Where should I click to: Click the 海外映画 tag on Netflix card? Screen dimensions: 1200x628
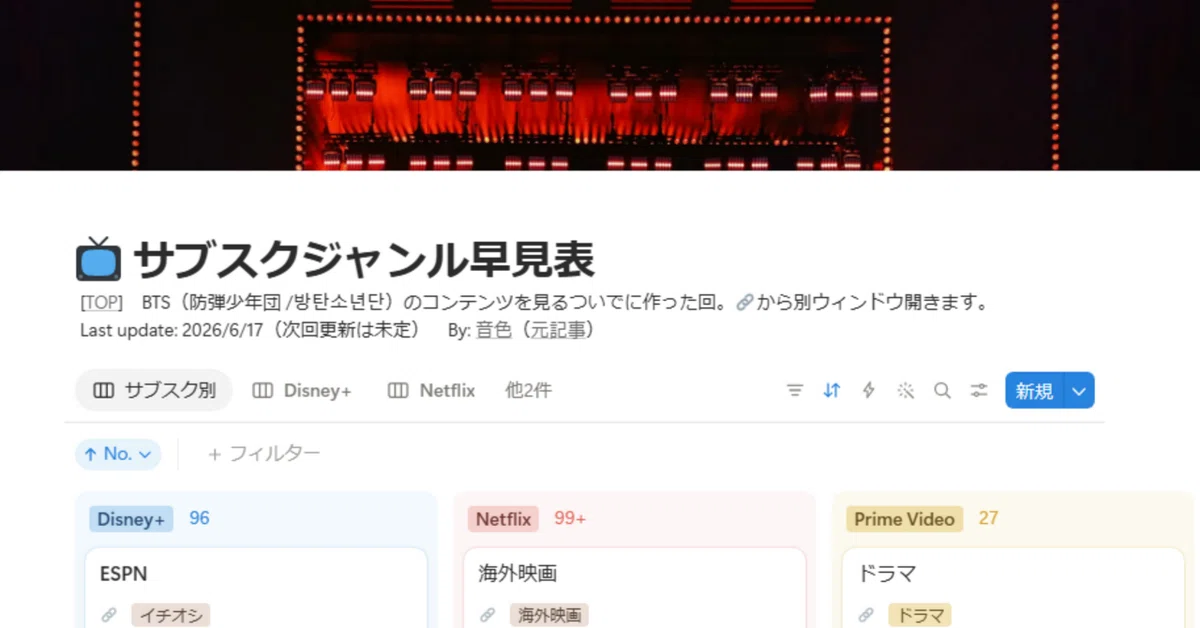(x=549, y=615)
